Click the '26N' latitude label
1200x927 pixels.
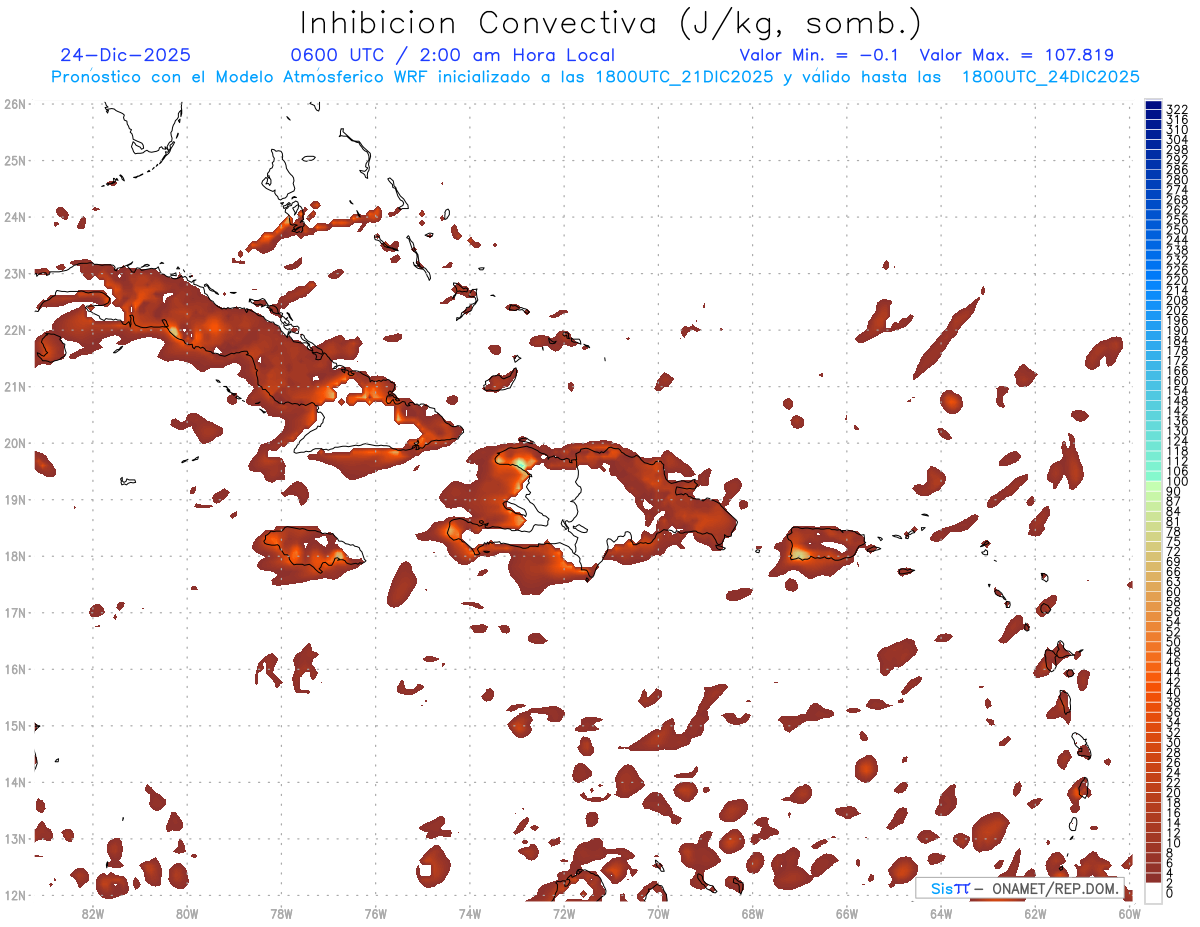(x=15, y=104)
